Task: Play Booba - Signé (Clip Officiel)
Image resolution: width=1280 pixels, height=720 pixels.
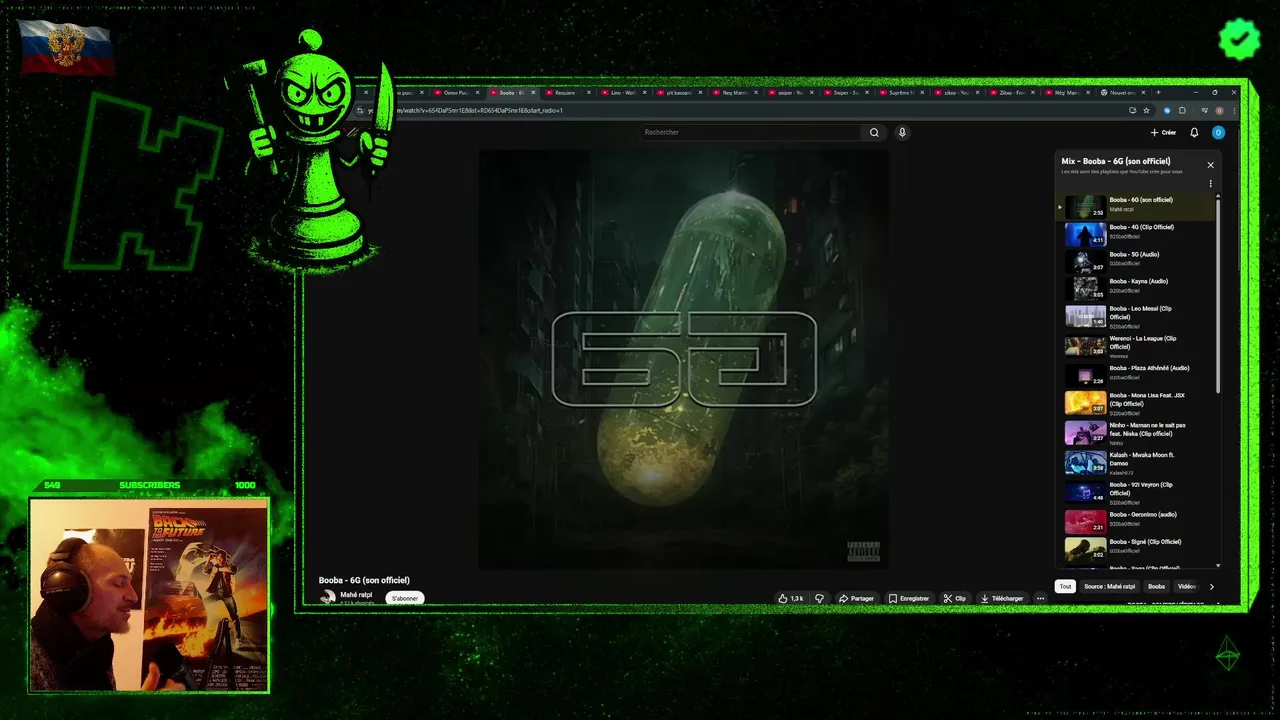Action: pos(1137,548)
